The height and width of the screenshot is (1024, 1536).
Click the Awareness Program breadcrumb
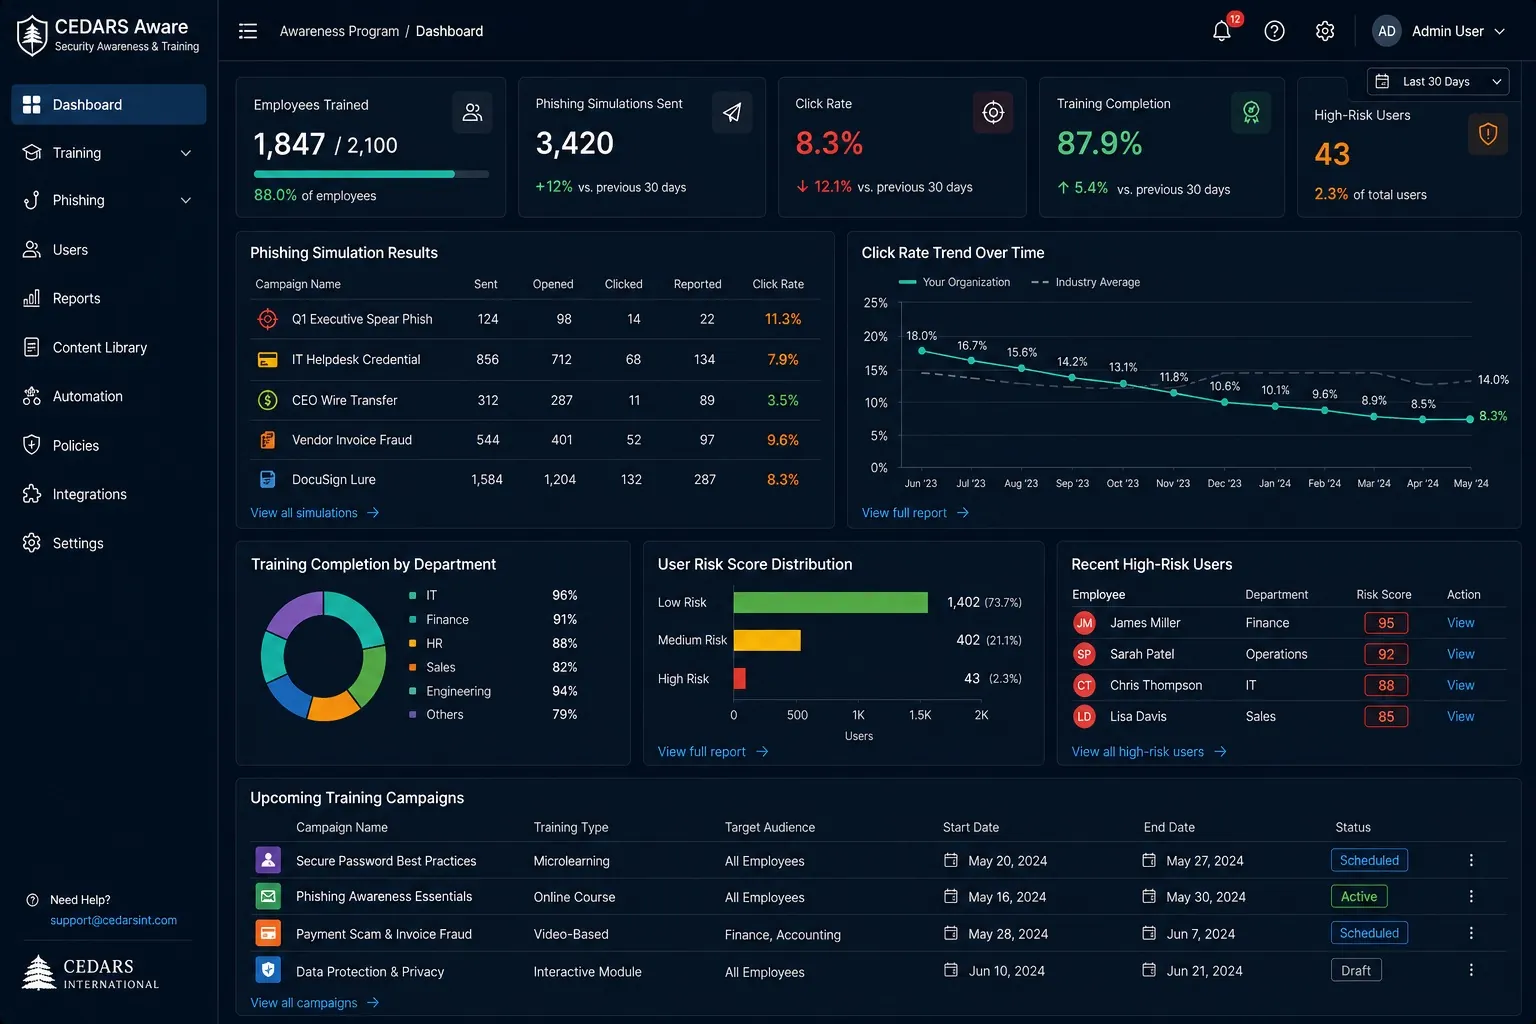(339, 31)
